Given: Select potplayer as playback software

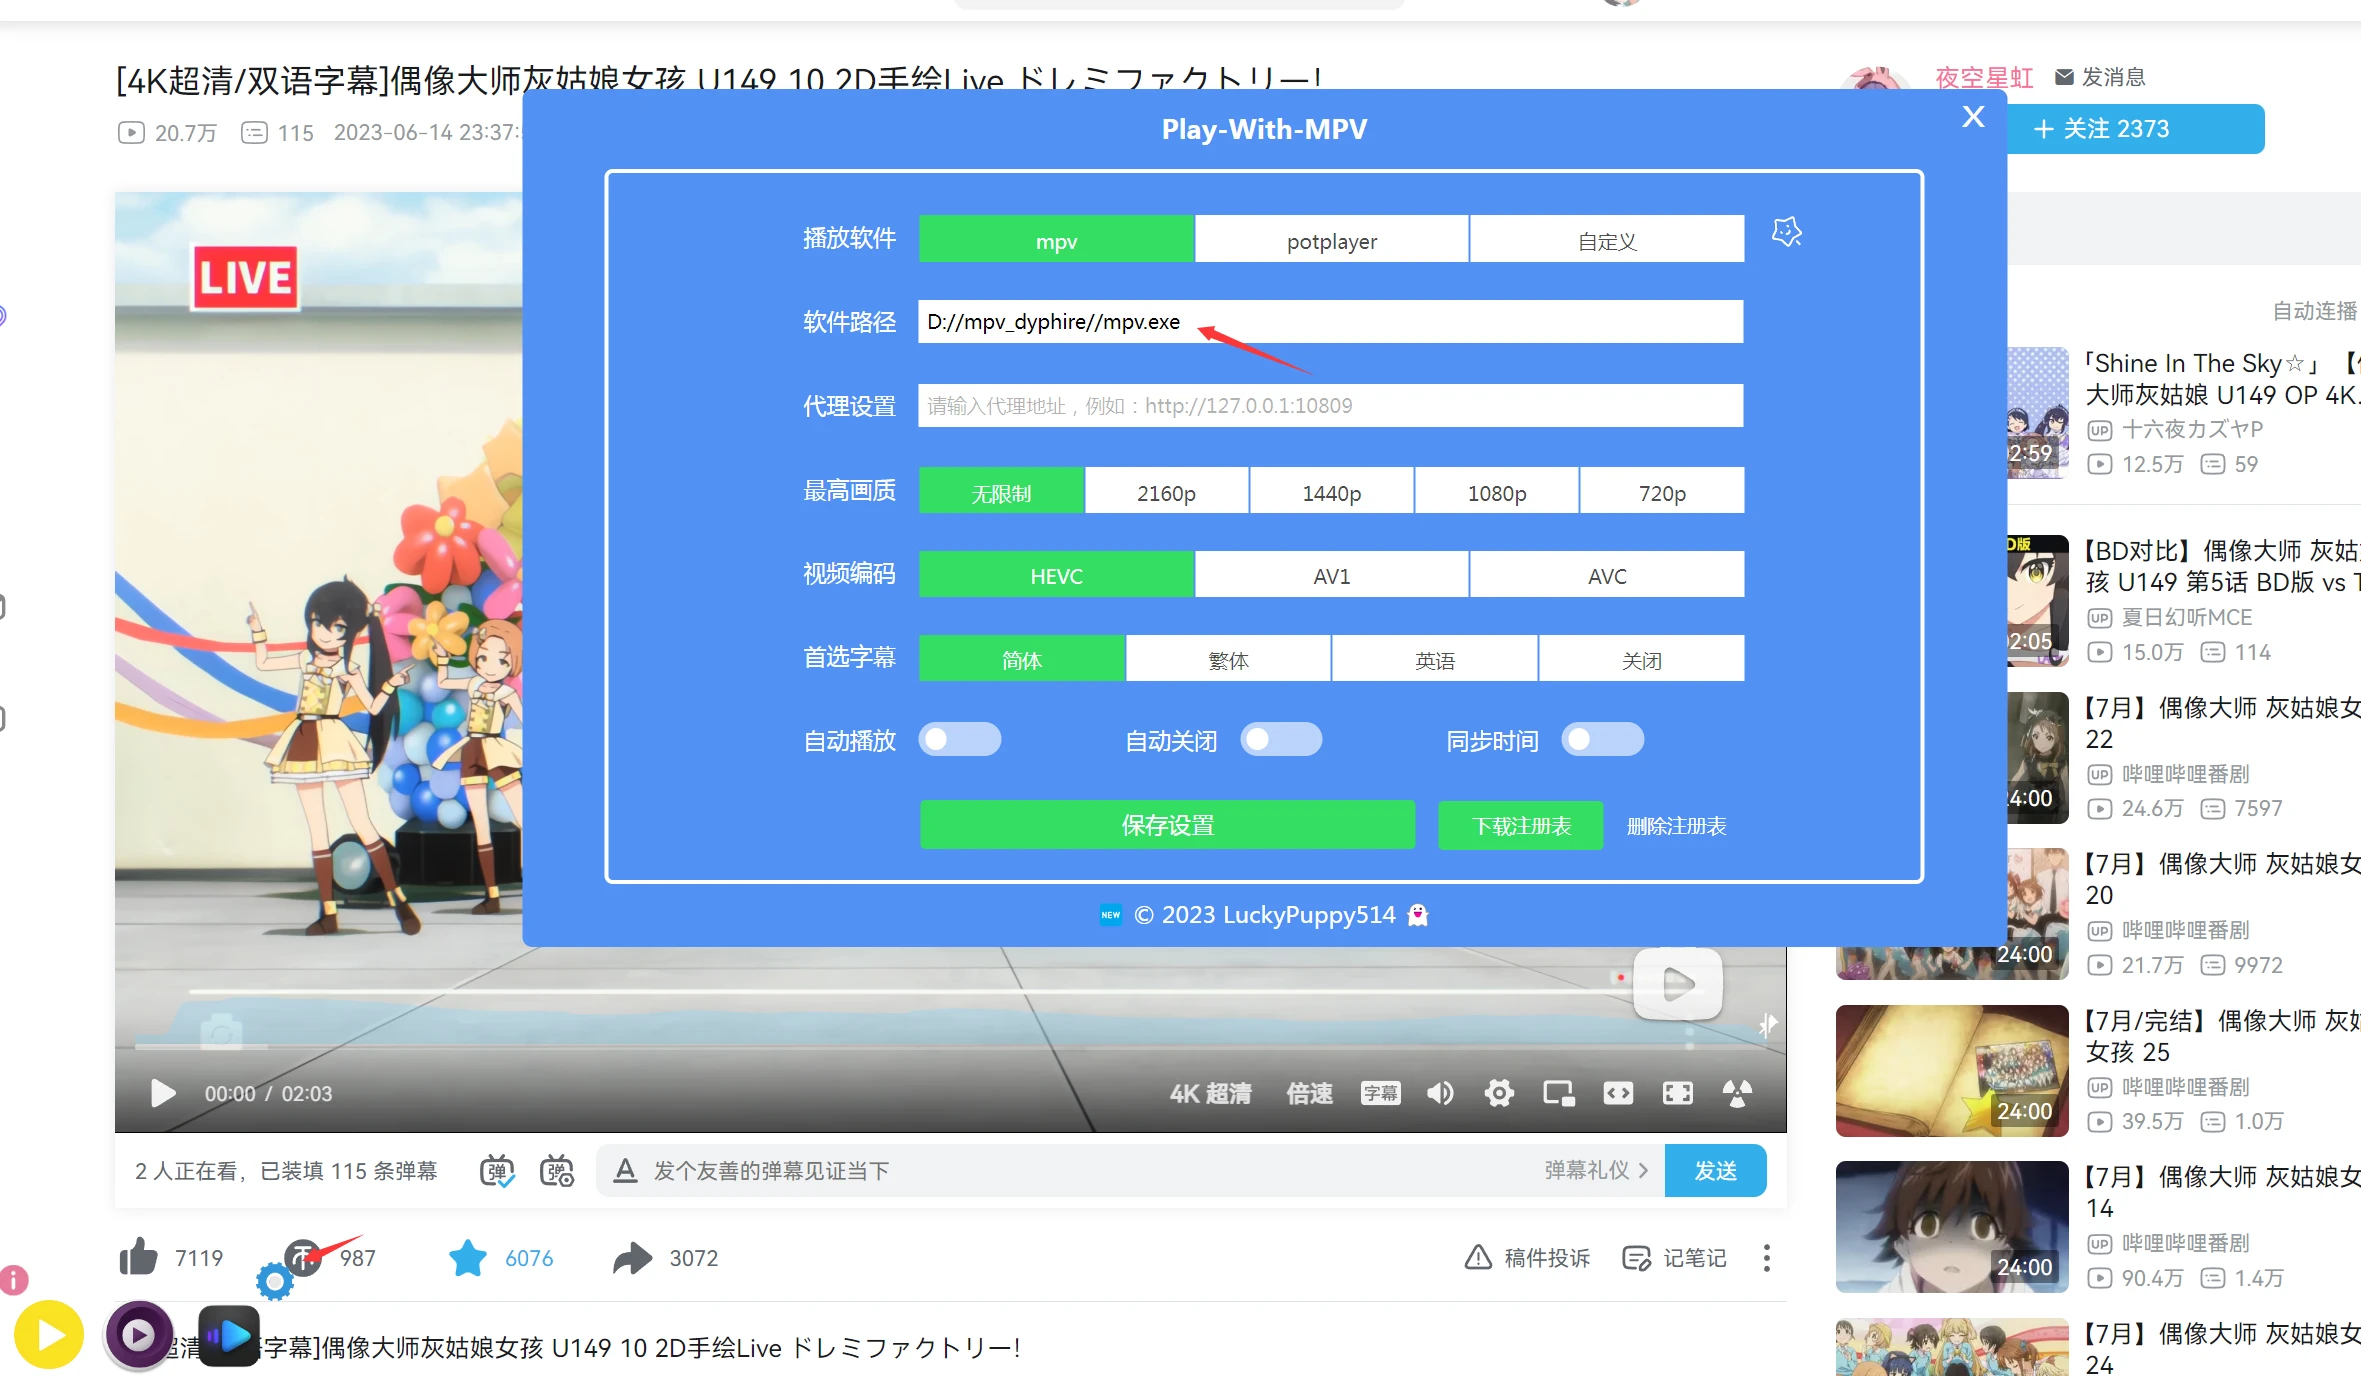Looking at the screenshot, I should click(1331, 240).
